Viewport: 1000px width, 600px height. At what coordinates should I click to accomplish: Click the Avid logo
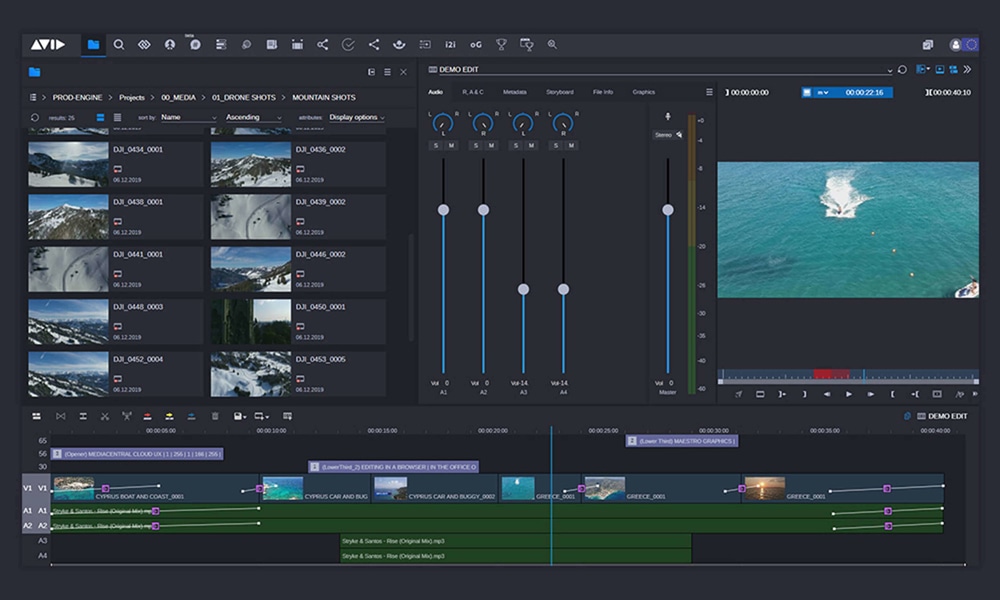48,45
